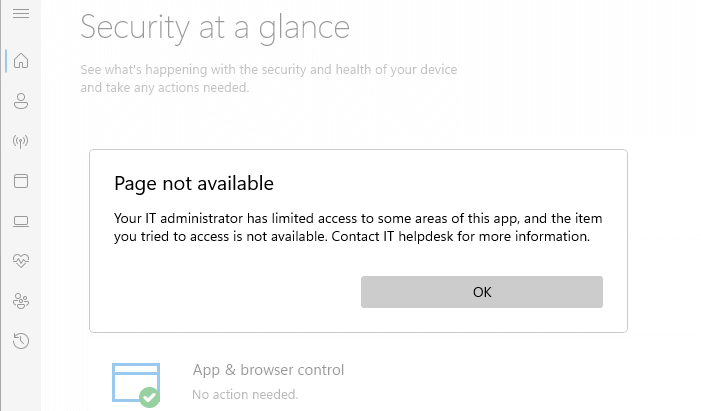Open Family options from the sidebar
Screen dimensions: 701x411
point(21,300)
